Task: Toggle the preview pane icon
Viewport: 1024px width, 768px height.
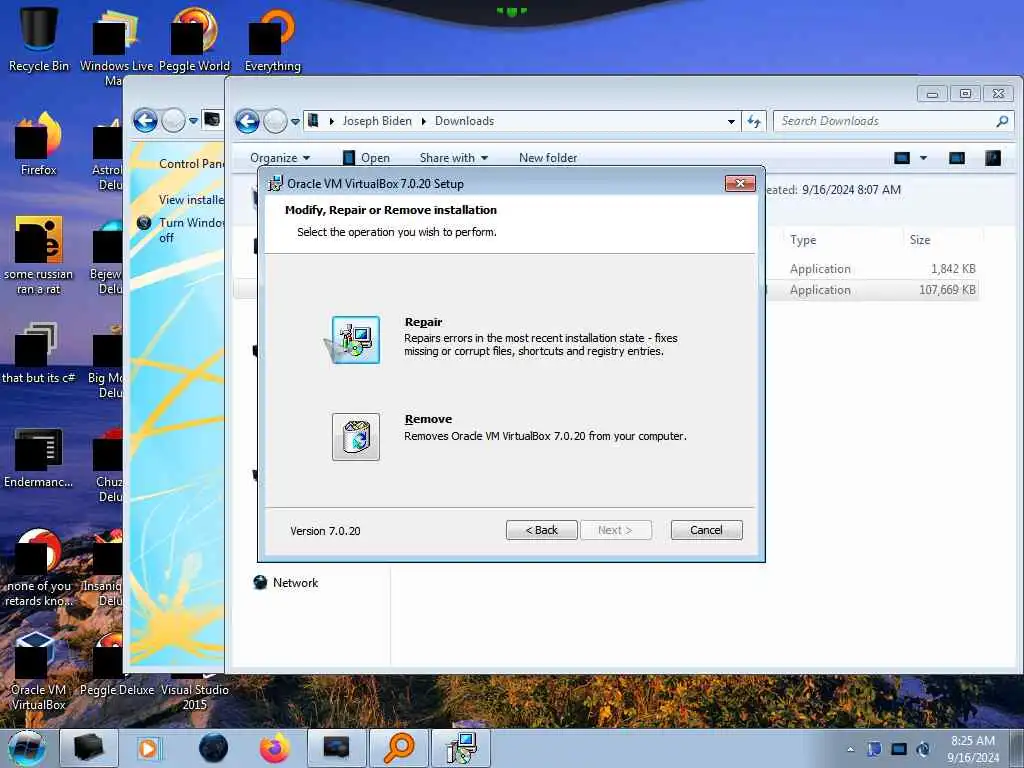Action: [x=957, y=158]
